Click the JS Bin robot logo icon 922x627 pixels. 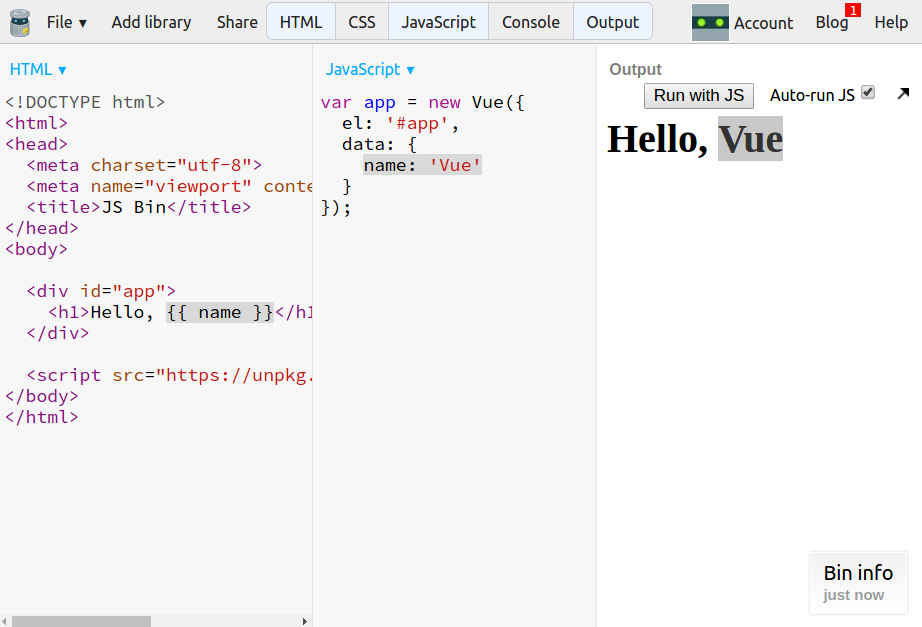[19, 22]
